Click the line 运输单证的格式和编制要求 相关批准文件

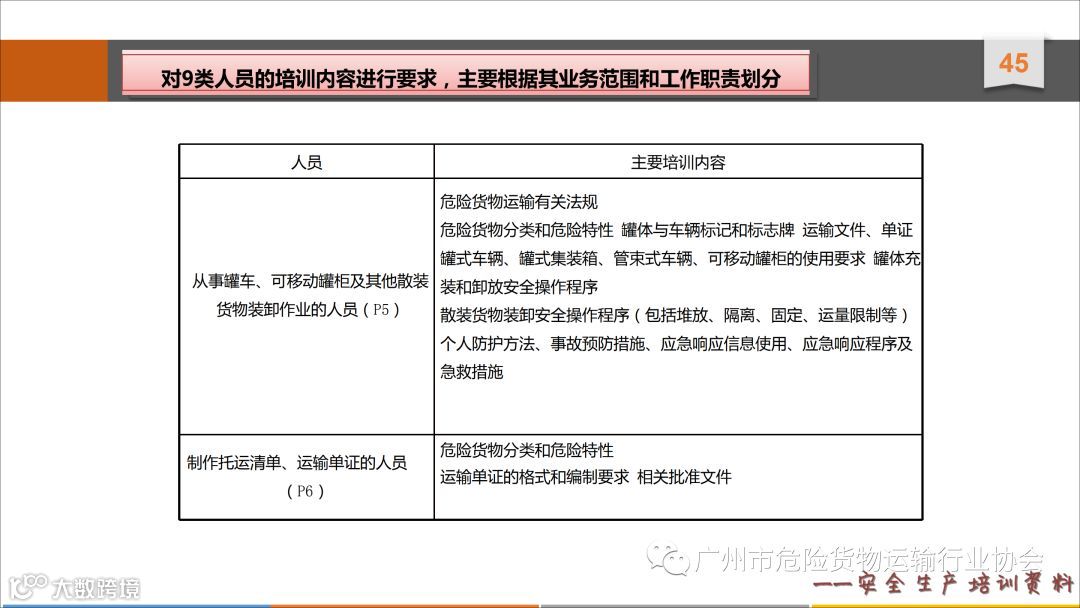coord(585,477)
